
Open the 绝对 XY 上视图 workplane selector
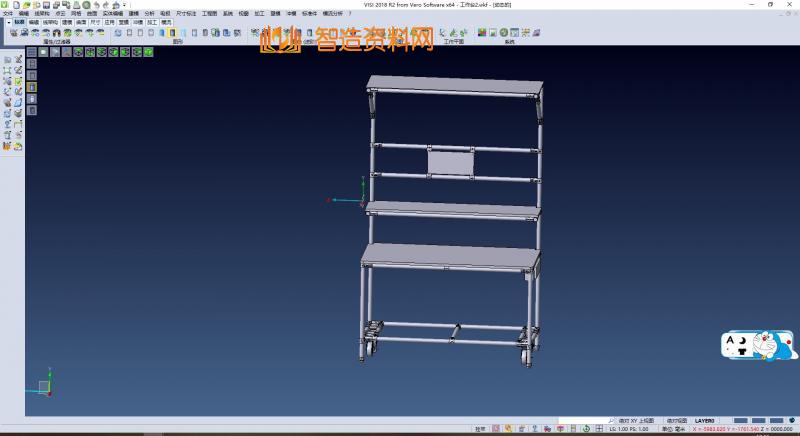click(636, 420)
